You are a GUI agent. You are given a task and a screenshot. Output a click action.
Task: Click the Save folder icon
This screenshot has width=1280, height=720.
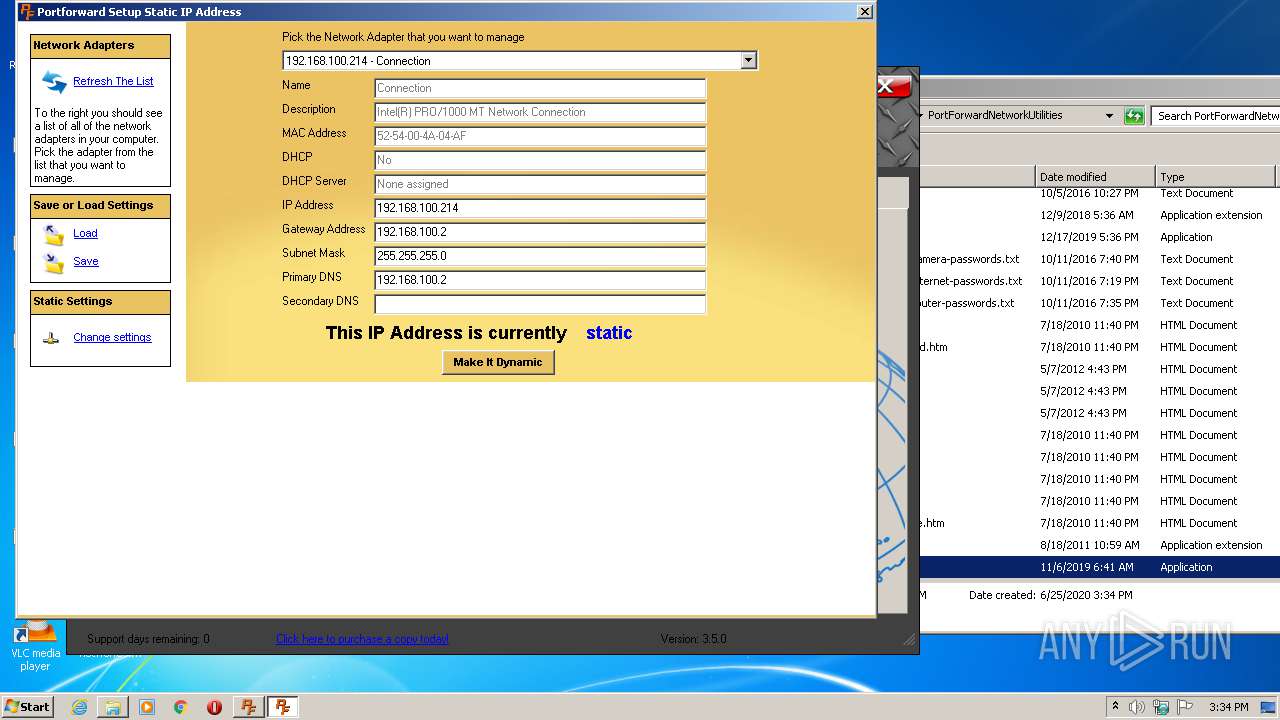[x=54, y=262]
